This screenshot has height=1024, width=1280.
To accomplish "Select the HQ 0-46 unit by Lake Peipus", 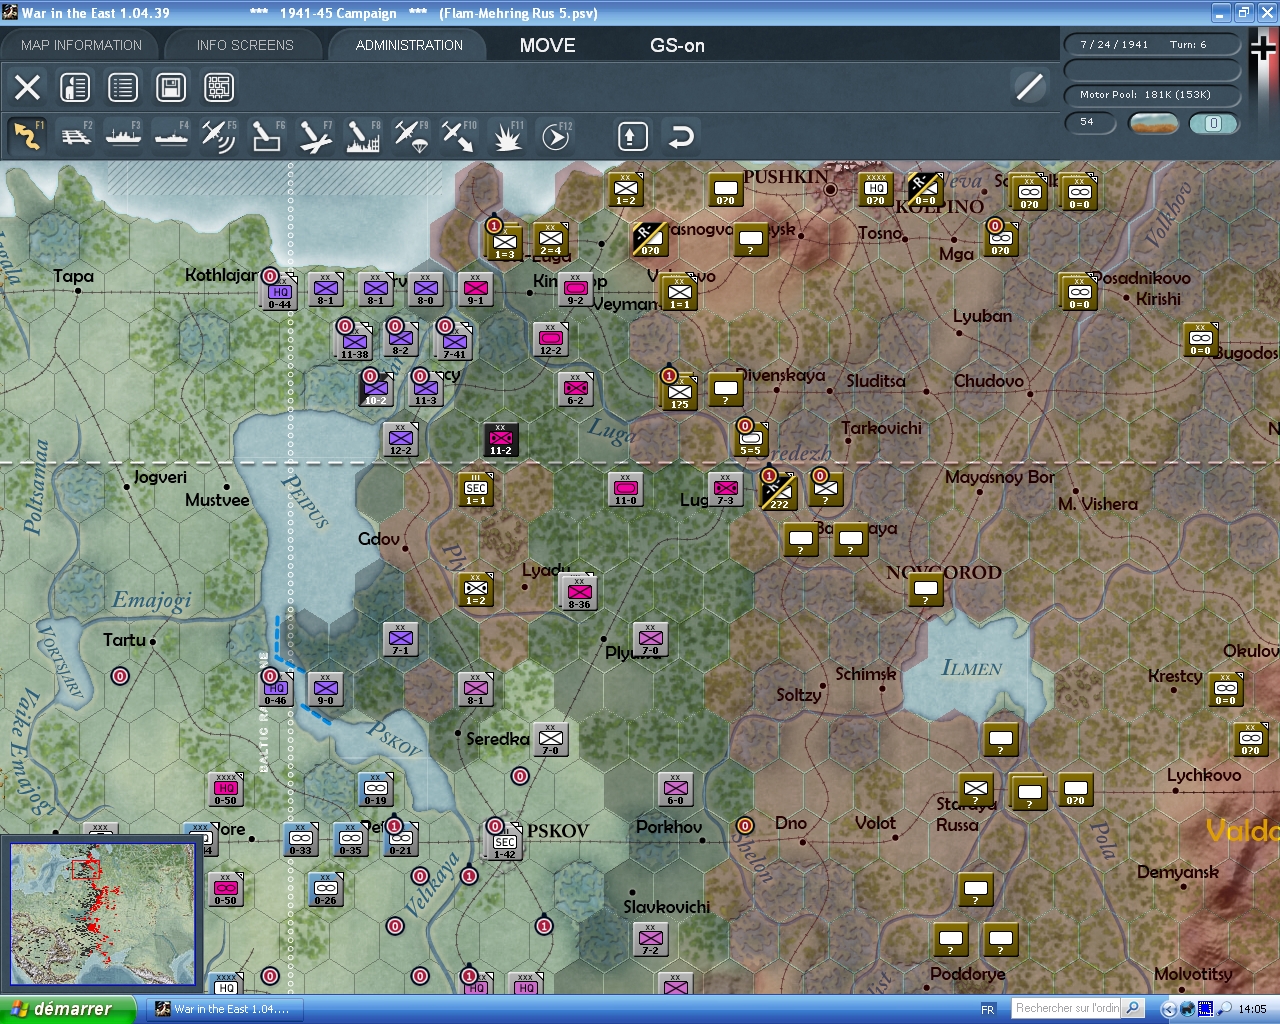I will coord(275,689).
